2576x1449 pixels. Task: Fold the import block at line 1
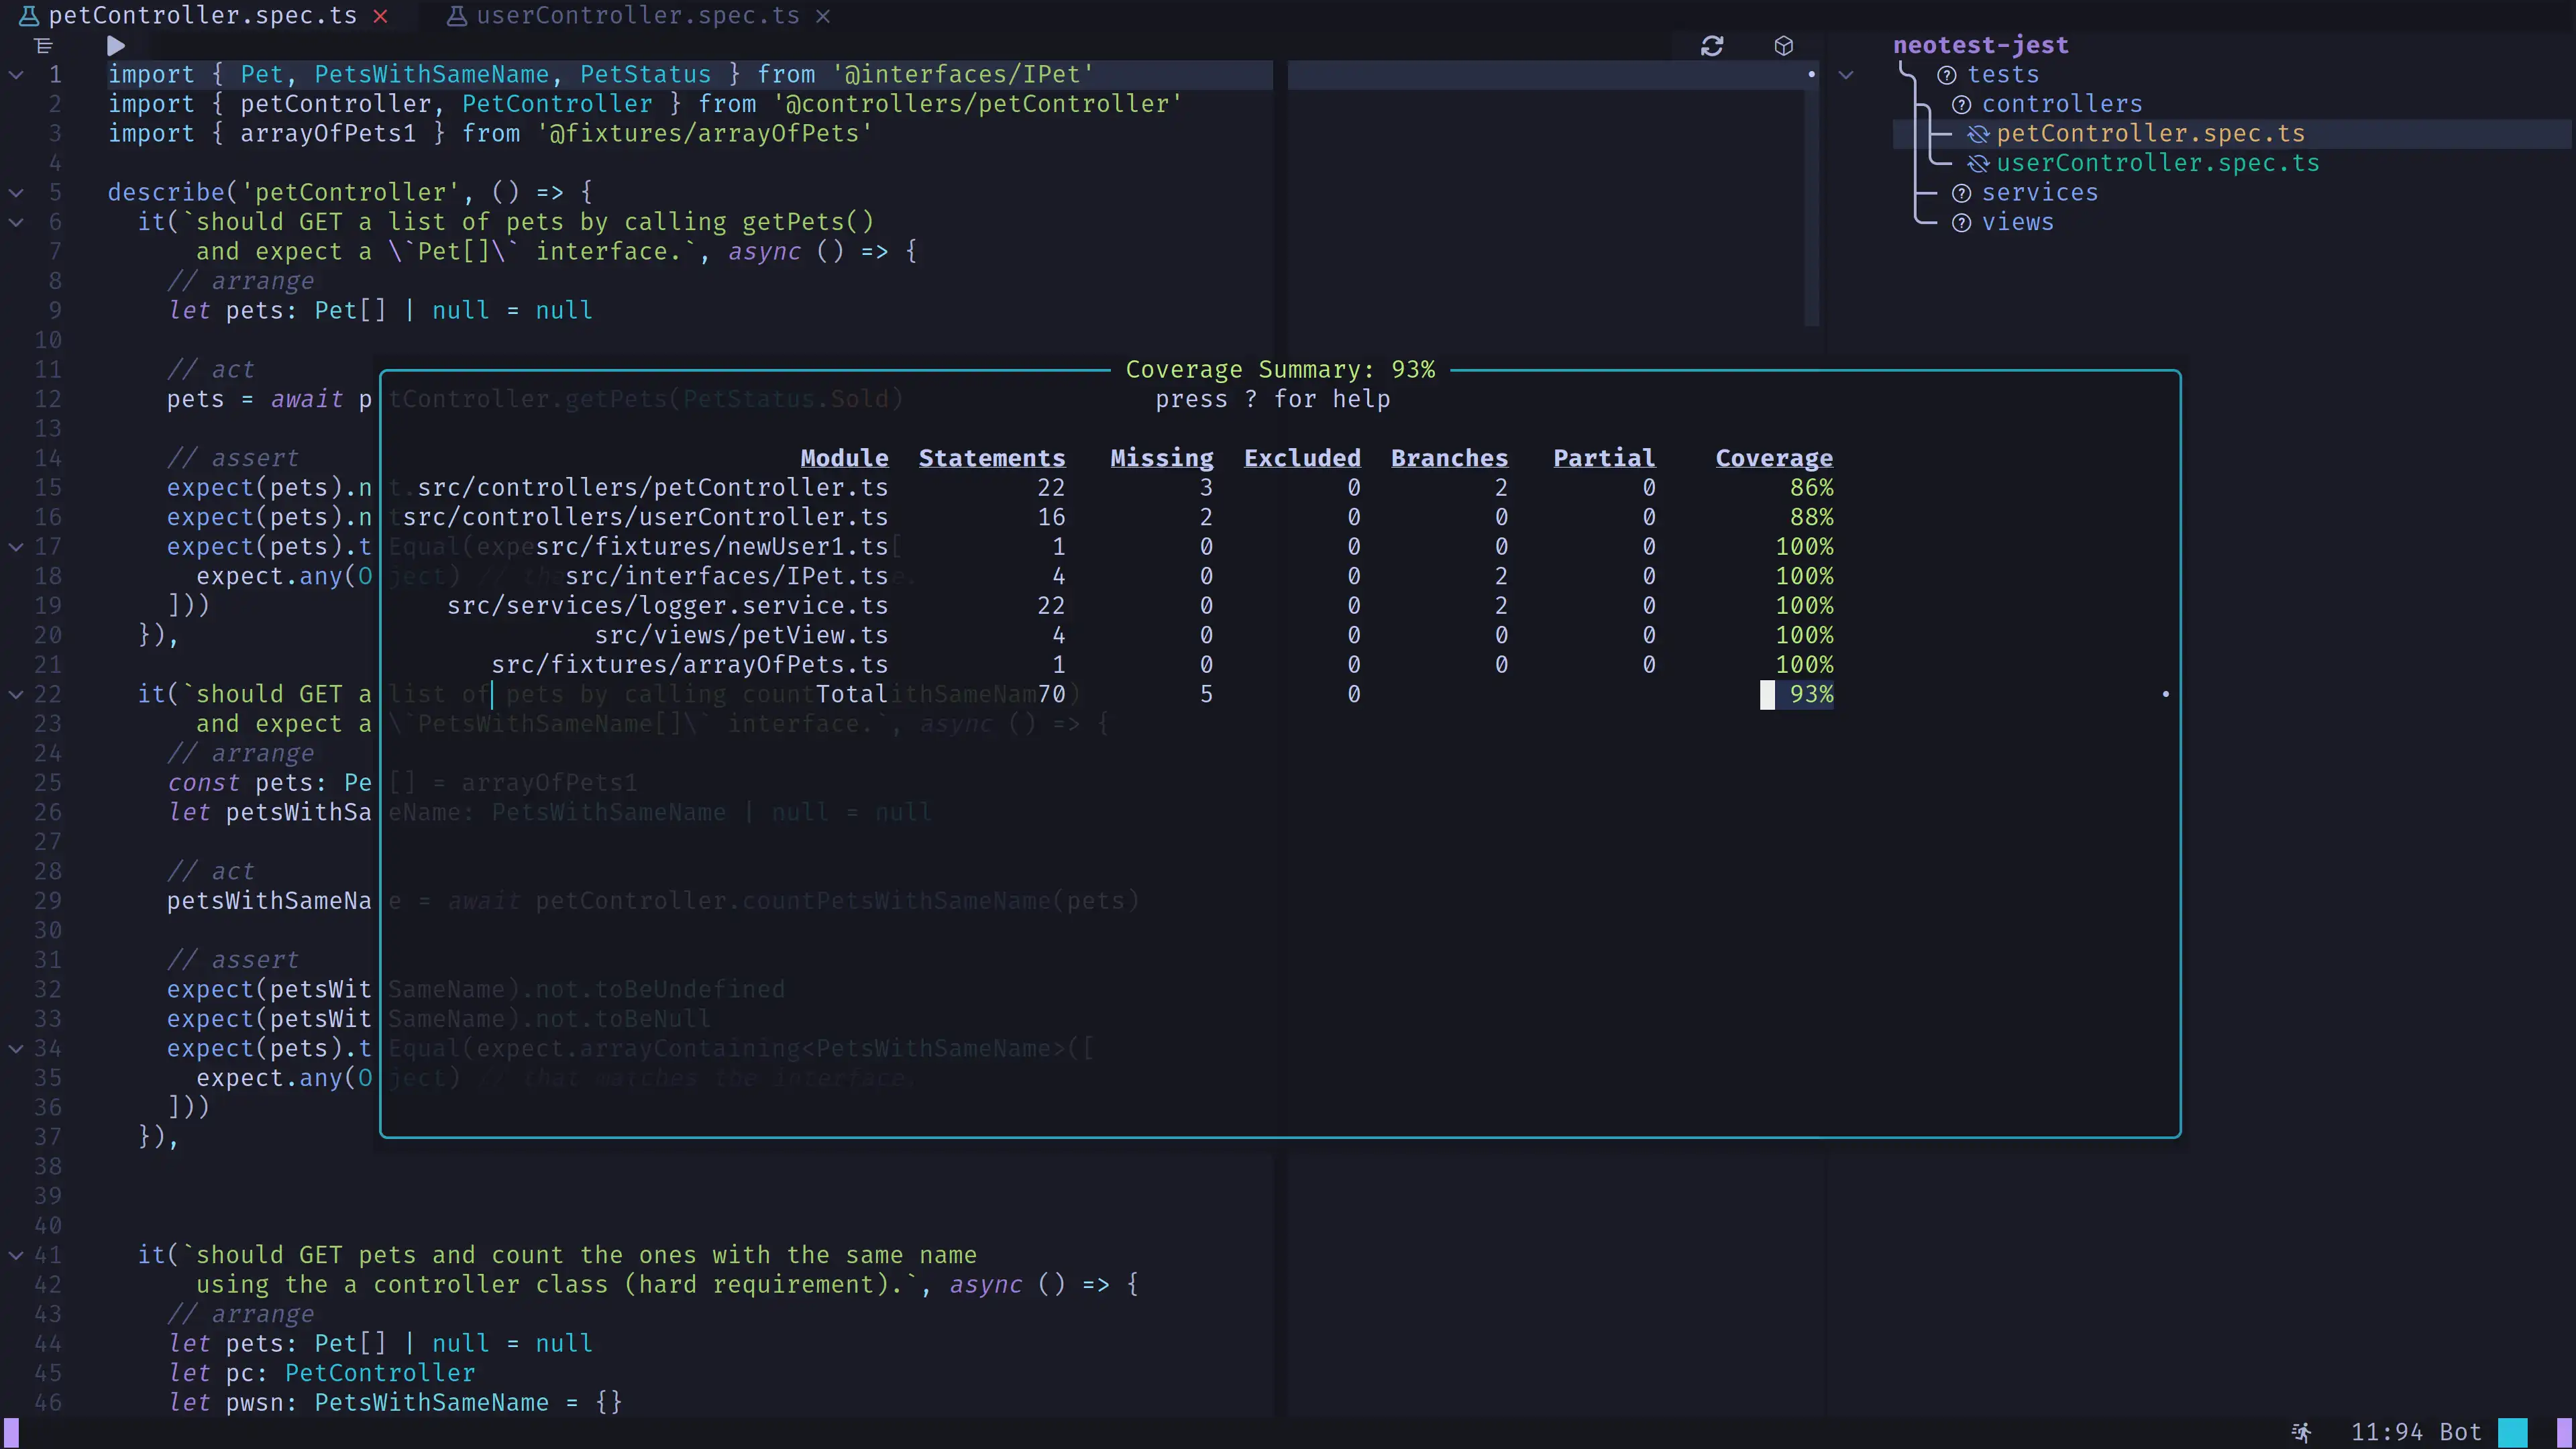(x=16, y=75)
